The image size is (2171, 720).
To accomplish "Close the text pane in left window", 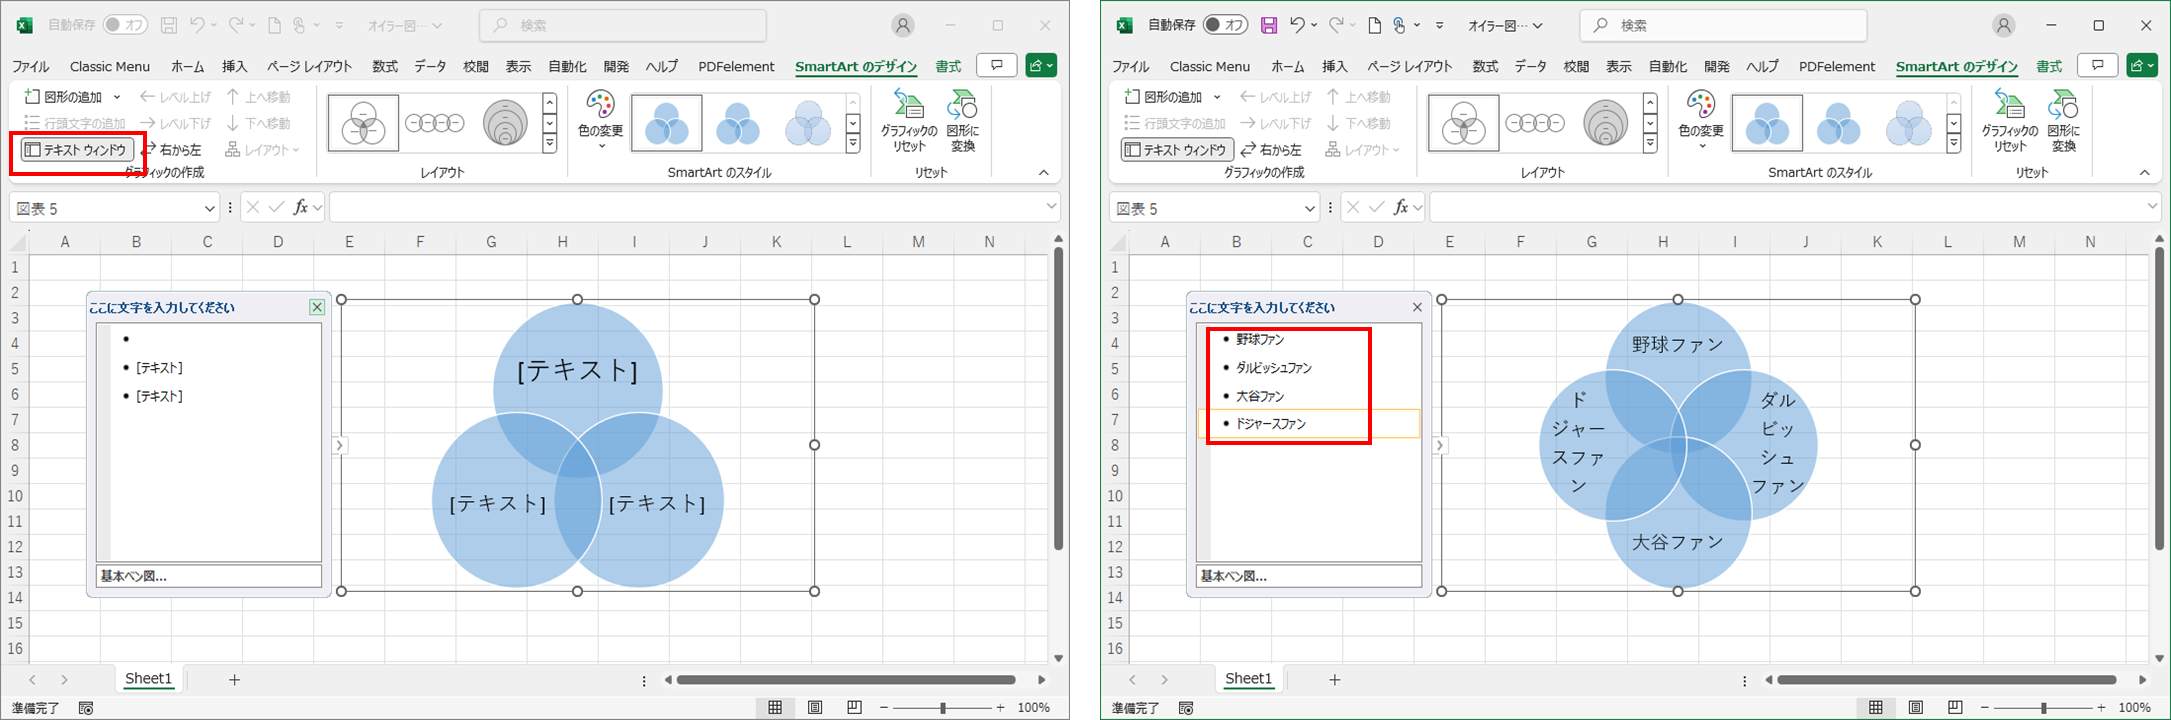I will coord(317,307).
